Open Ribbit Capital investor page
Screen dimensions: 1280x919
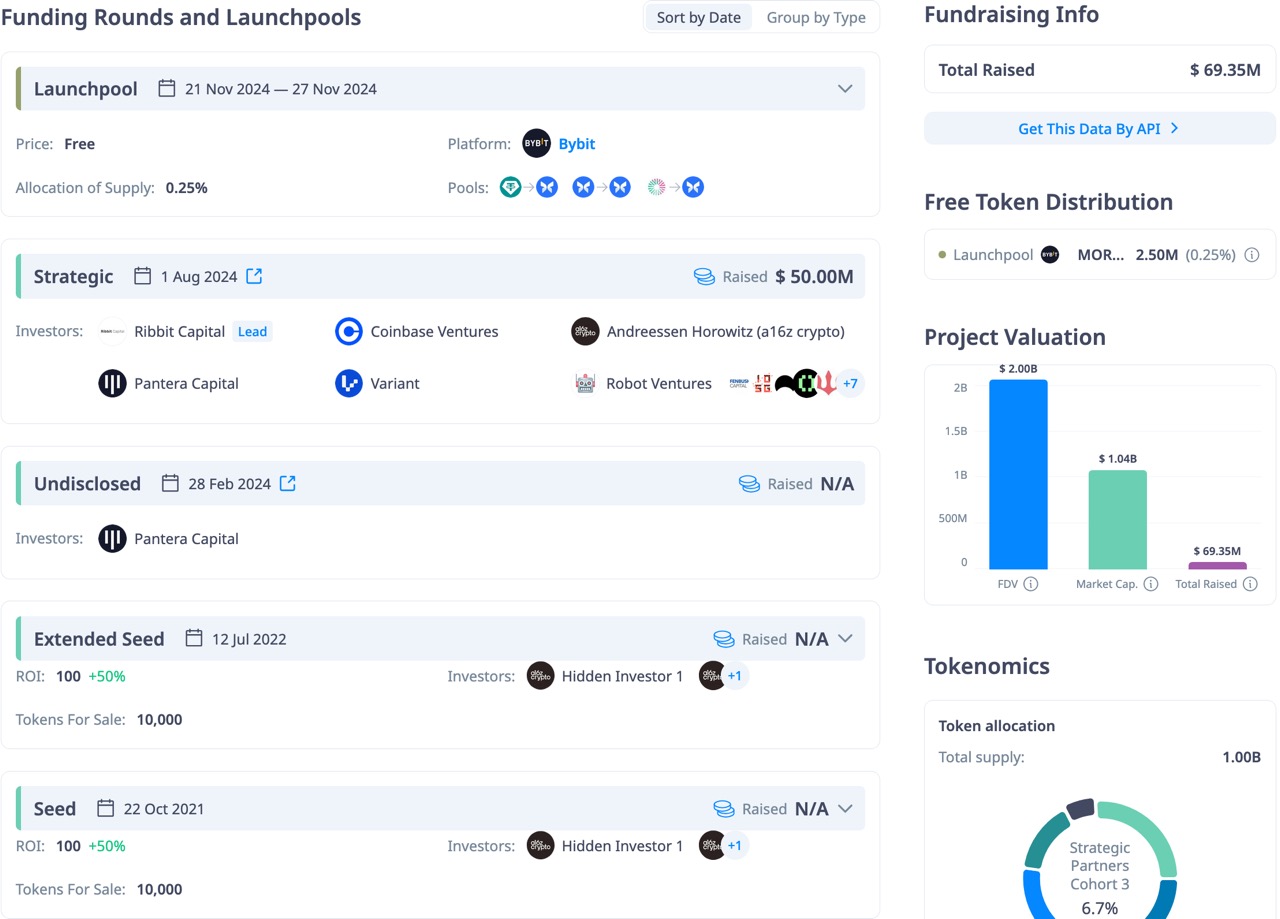point(179,332)
